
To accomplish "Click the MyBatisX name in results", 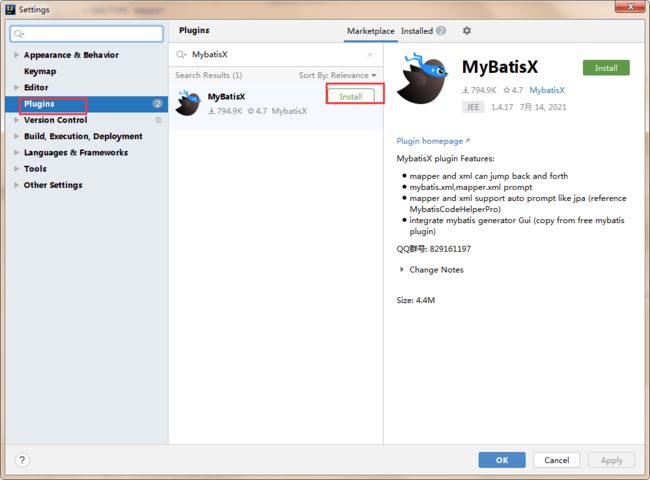I will (x=226, y=97).
